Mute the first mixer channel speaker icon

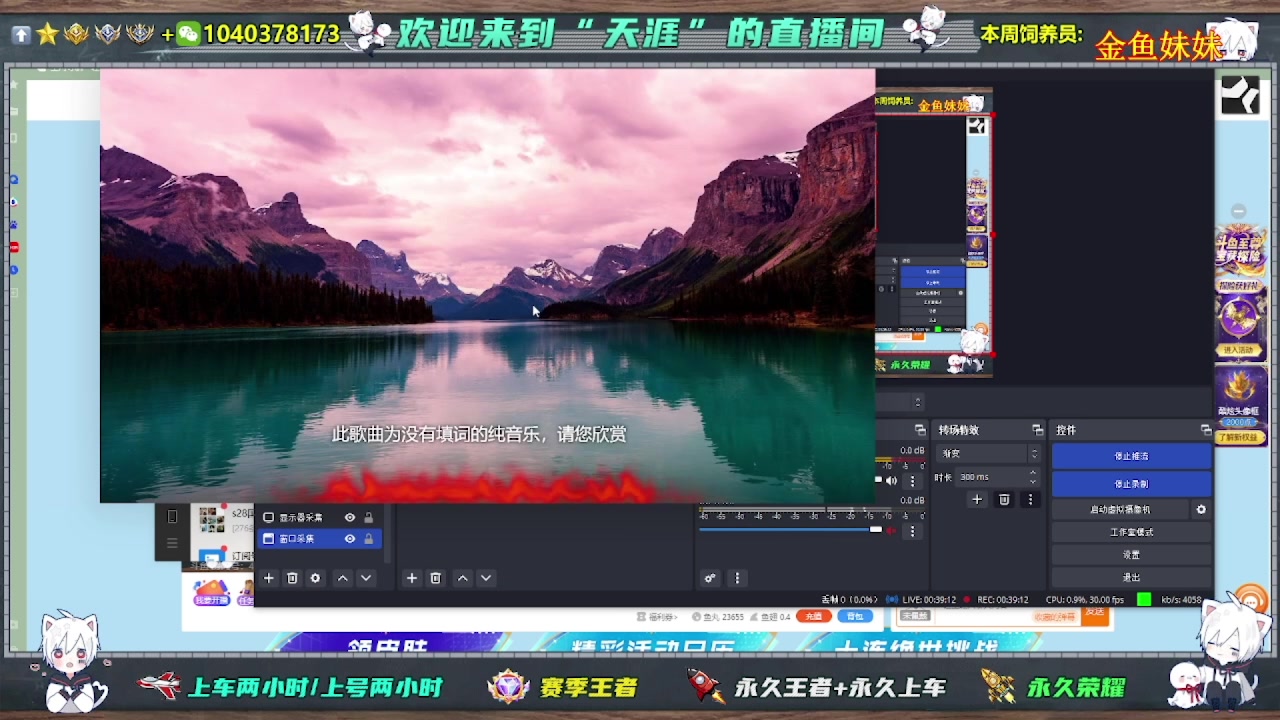[x=891, y=480]
